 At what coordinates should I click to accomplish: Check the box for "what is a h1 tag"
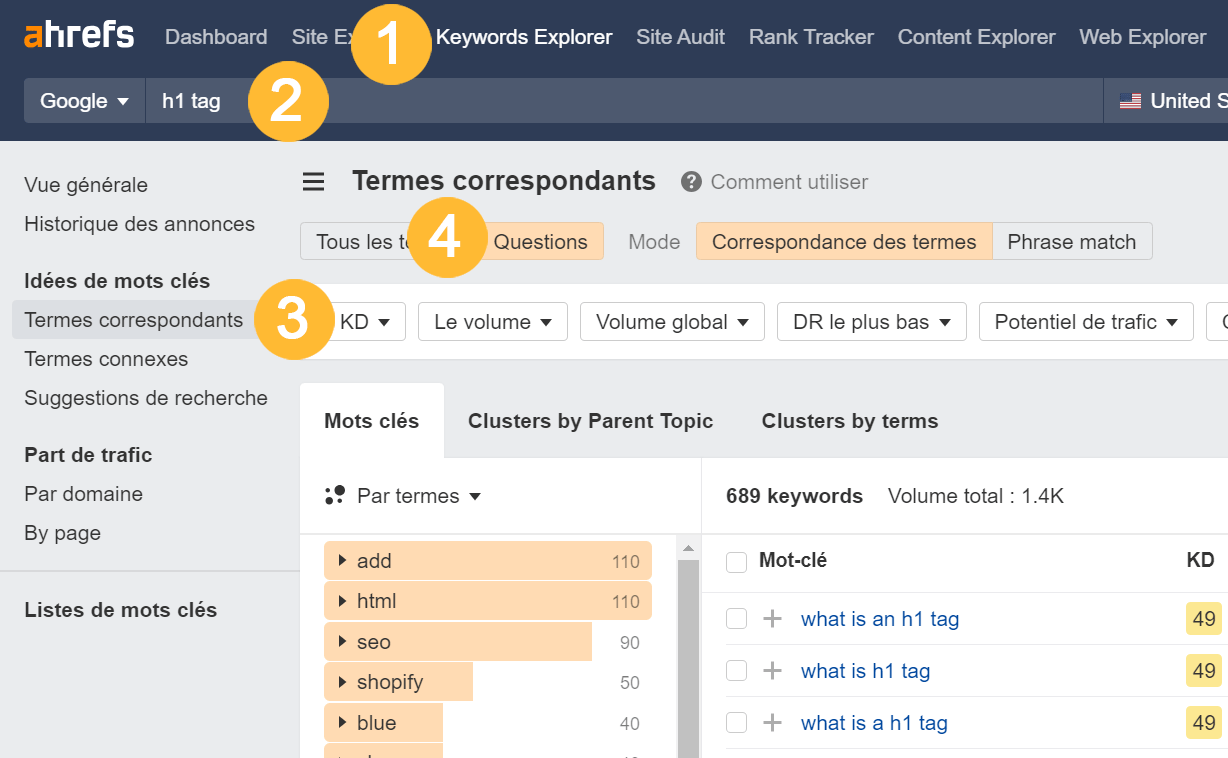(736, 723)
